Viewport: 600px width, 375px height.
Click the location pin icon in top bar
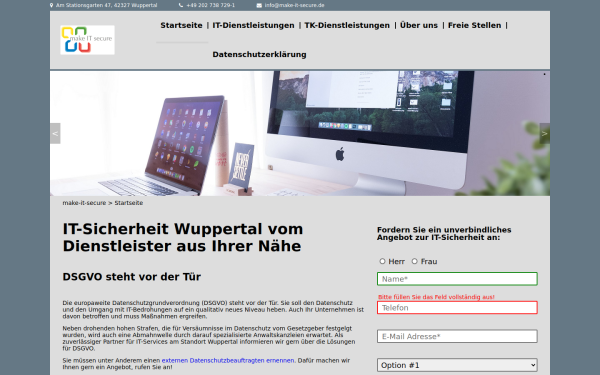52,5
